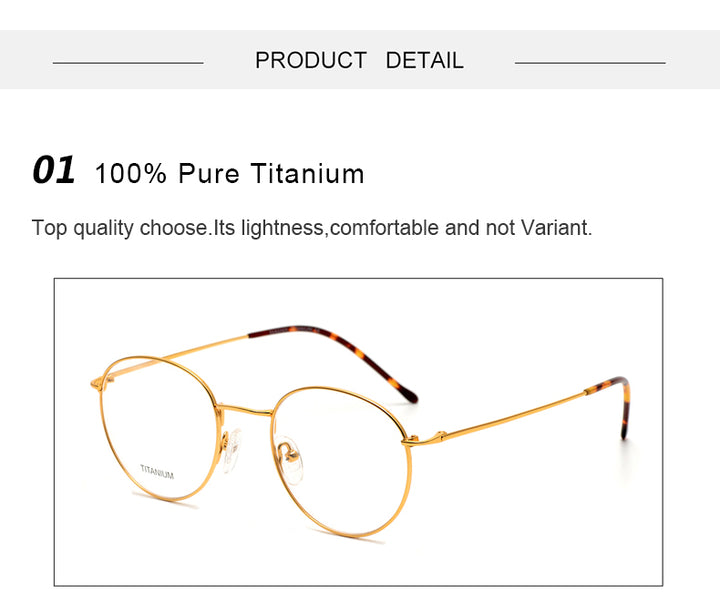Screen dimensions: 720x612
Task: Click the long gold temple arm on right
Action: click(x=514, y=415)
